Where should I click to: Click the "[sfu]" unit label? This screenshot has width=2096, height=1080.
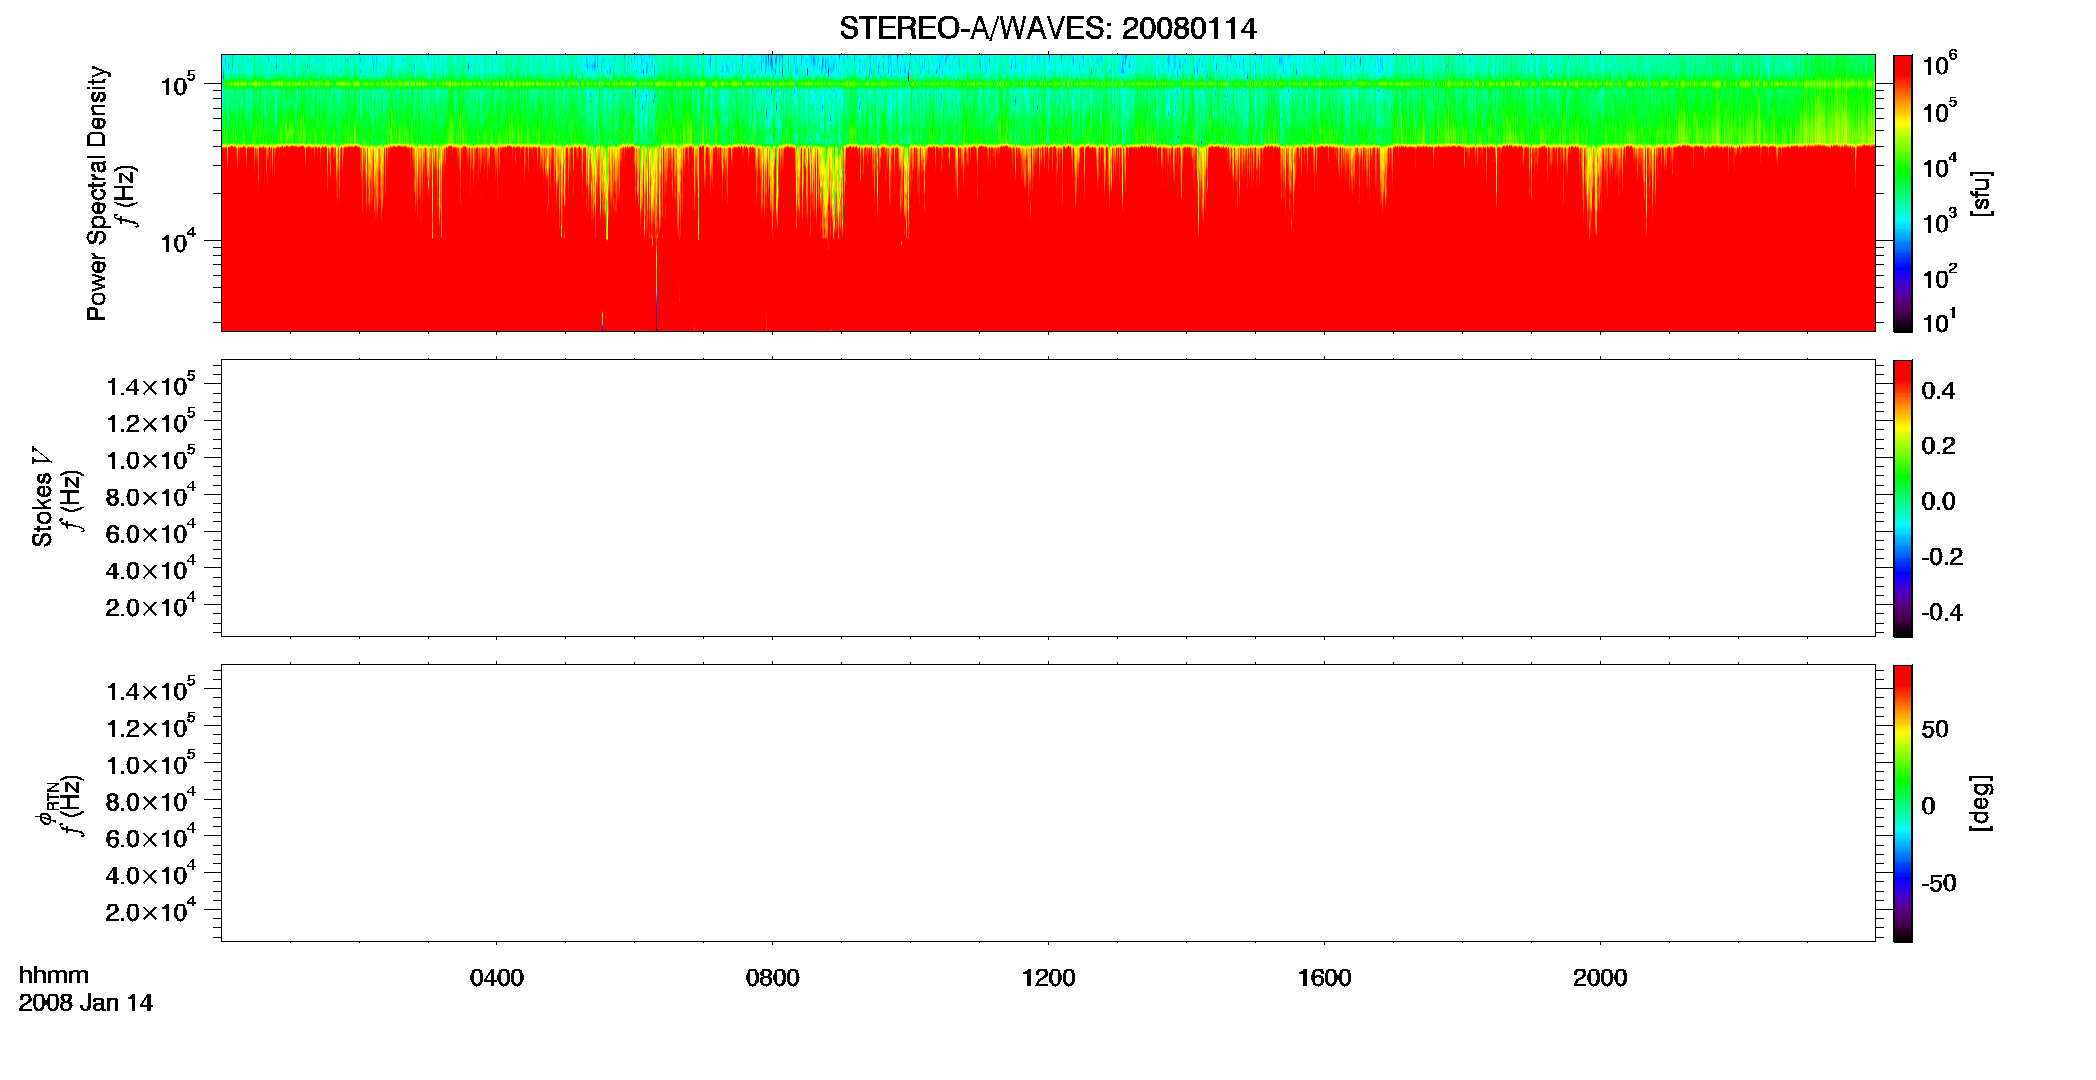pyautogui.click(x=1981, y=193)
